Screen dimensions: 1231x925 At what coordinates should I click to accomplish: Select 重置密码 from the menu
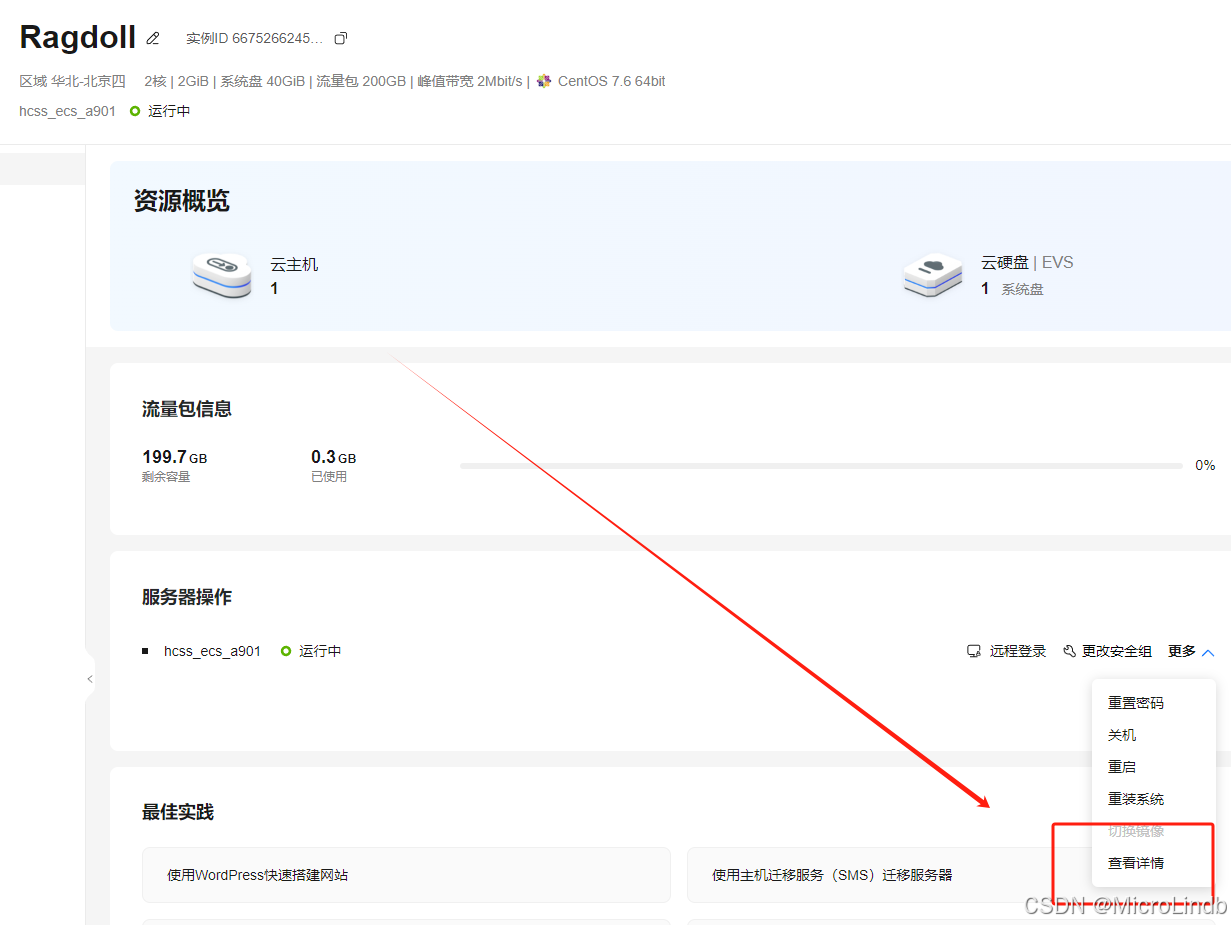(1154, 703)
